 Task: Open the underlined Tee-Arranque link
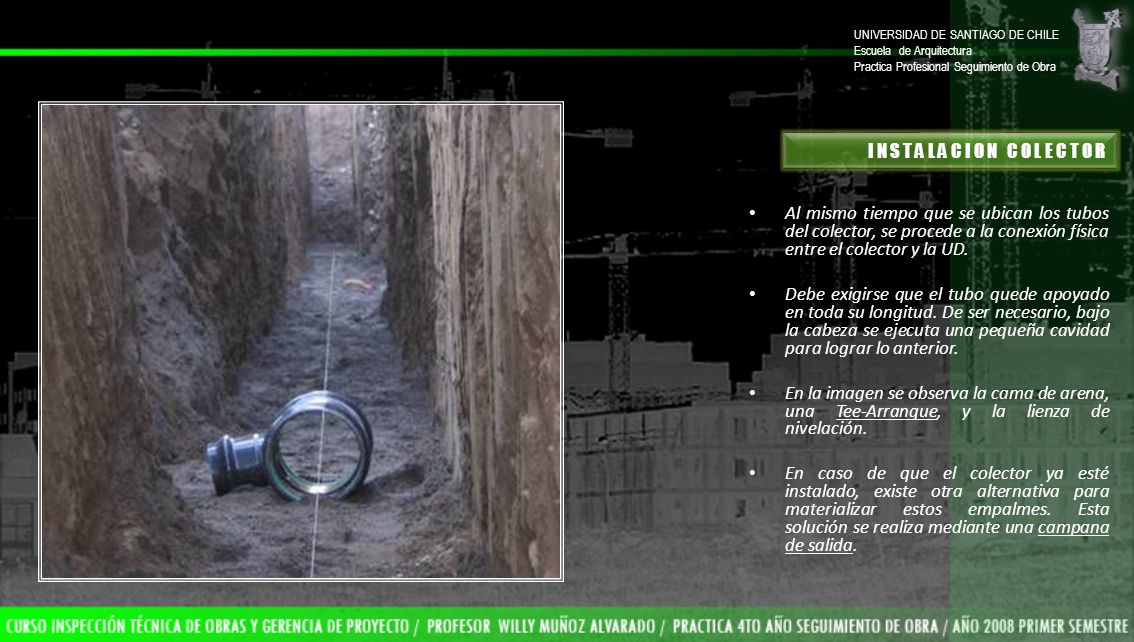(887, 411)
